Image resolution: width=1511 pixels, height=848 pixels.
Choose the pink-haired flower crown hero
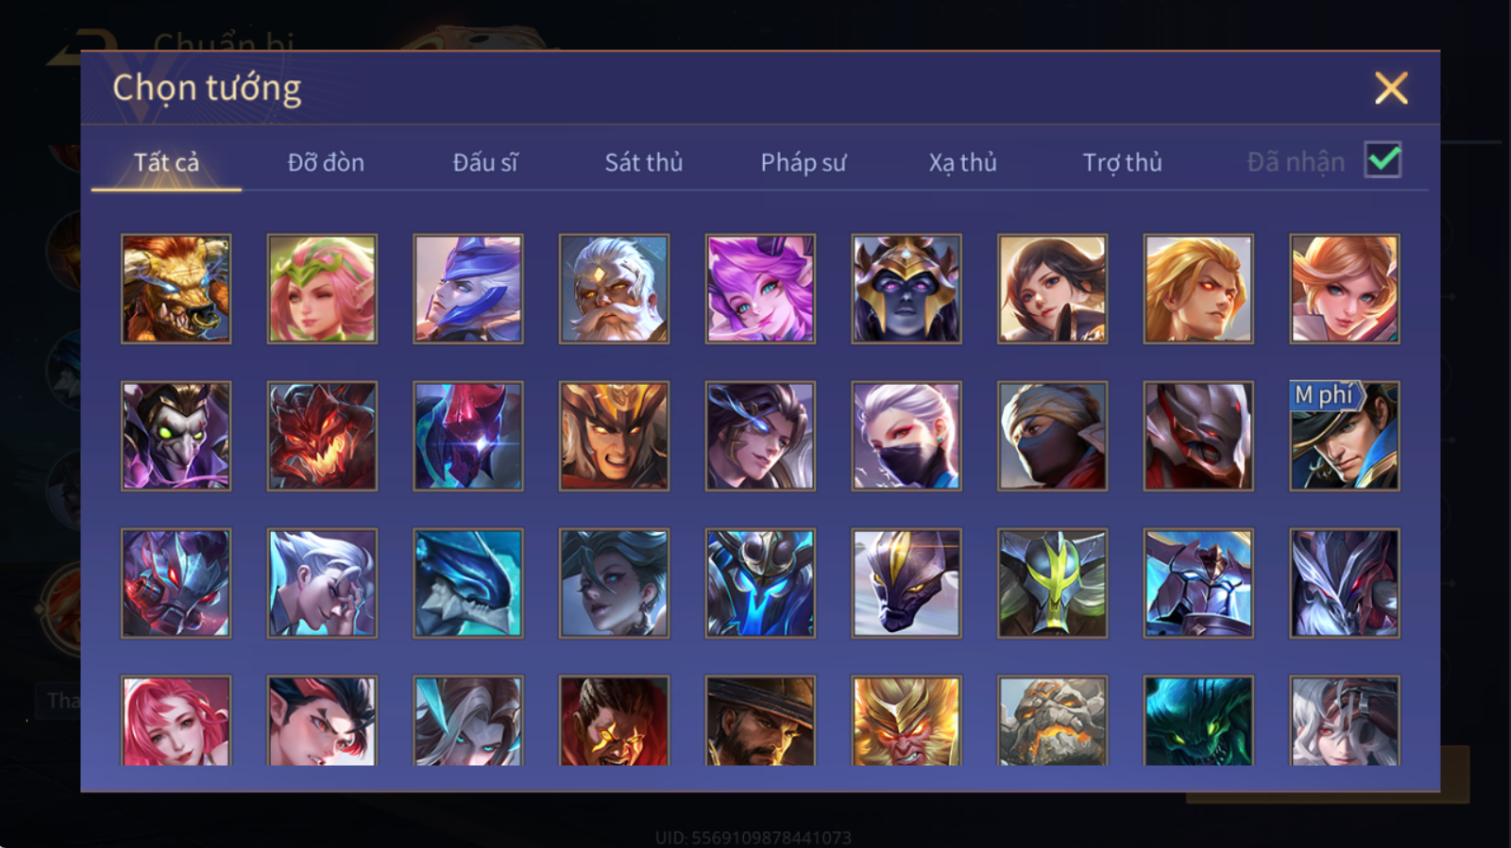pyautogui.click(x=322, y=289)
